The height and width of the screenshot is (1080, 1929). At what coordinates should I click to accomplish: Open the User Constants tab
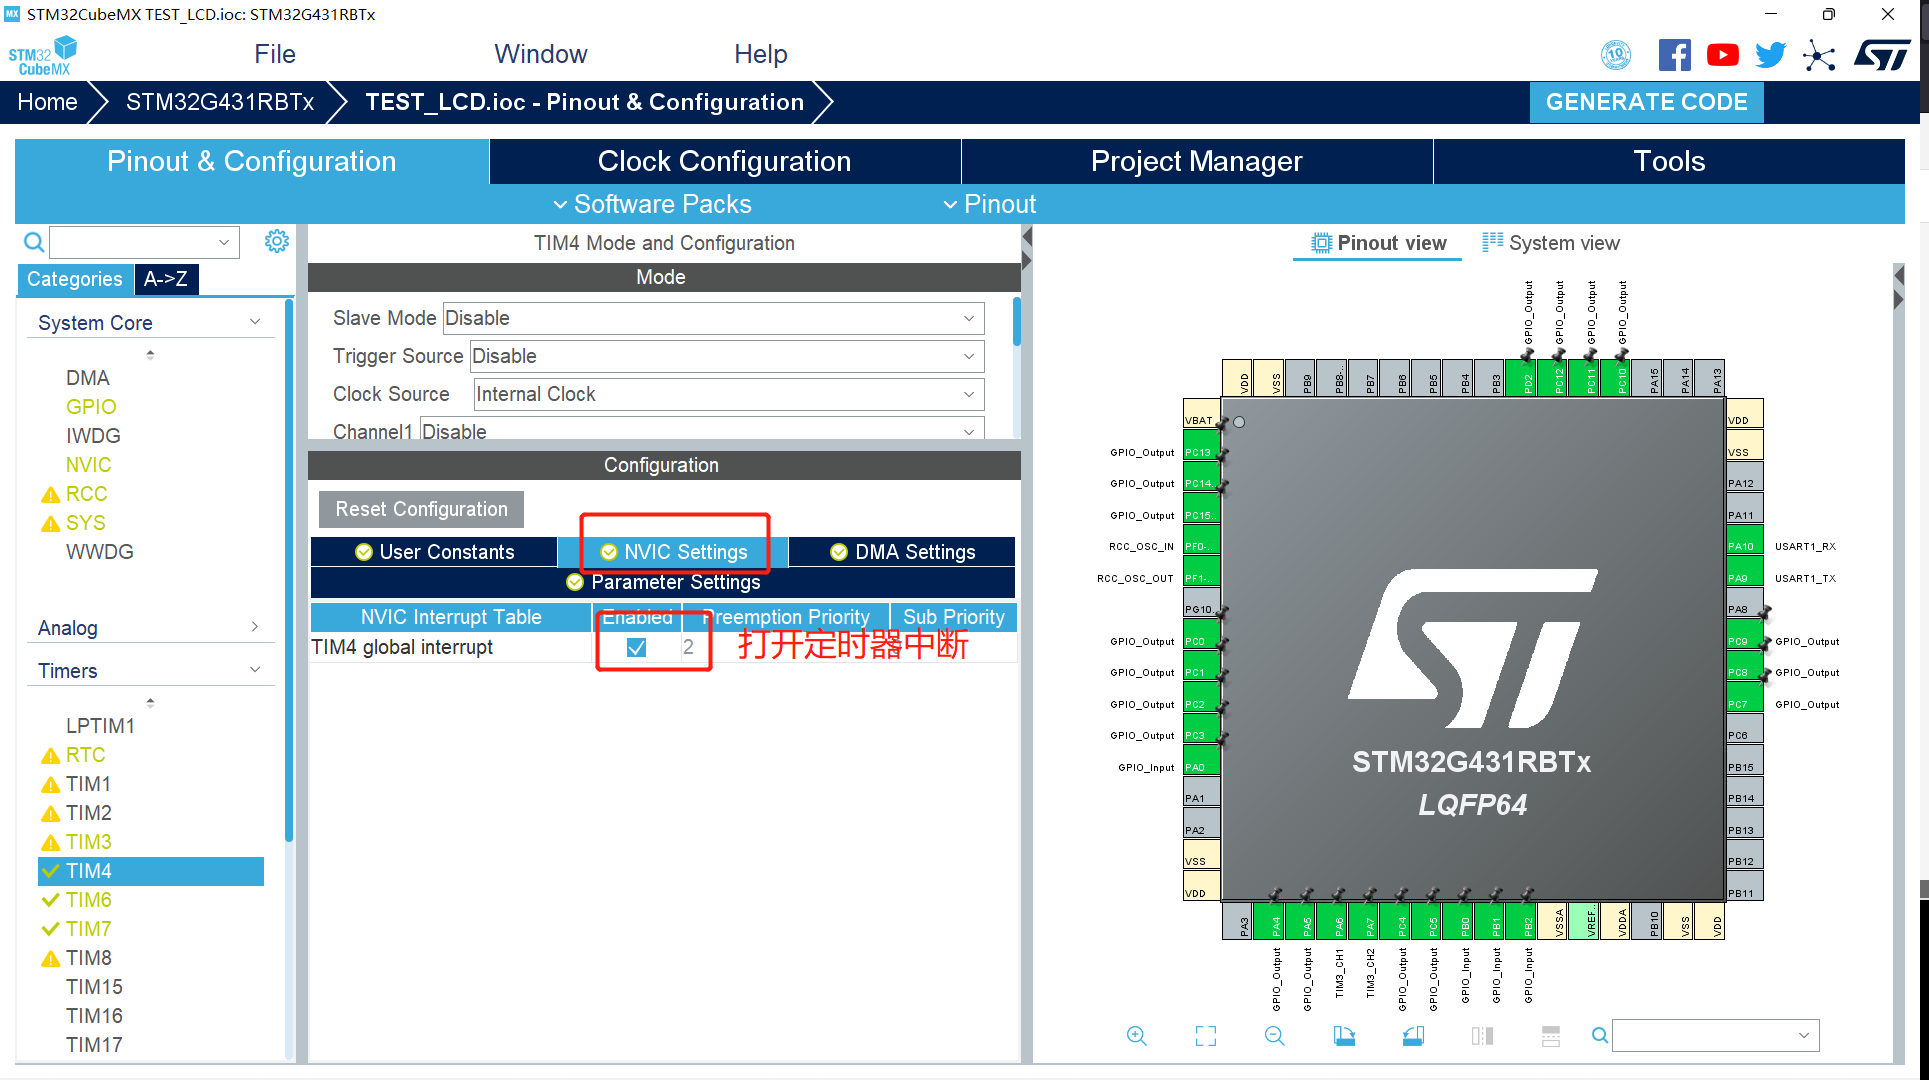(434, 552)
